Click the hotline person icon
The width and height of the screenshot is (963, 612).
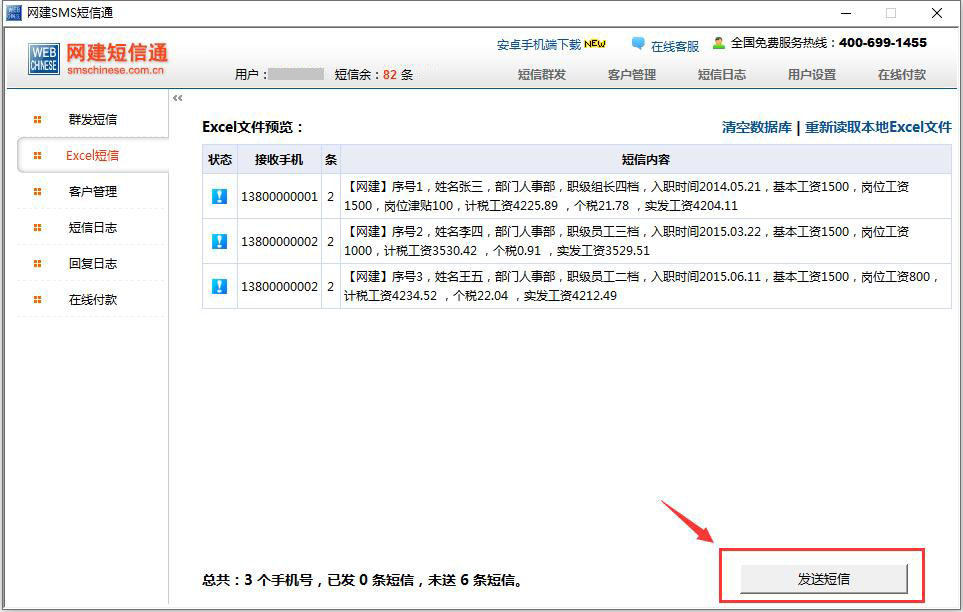coord(719,43)
